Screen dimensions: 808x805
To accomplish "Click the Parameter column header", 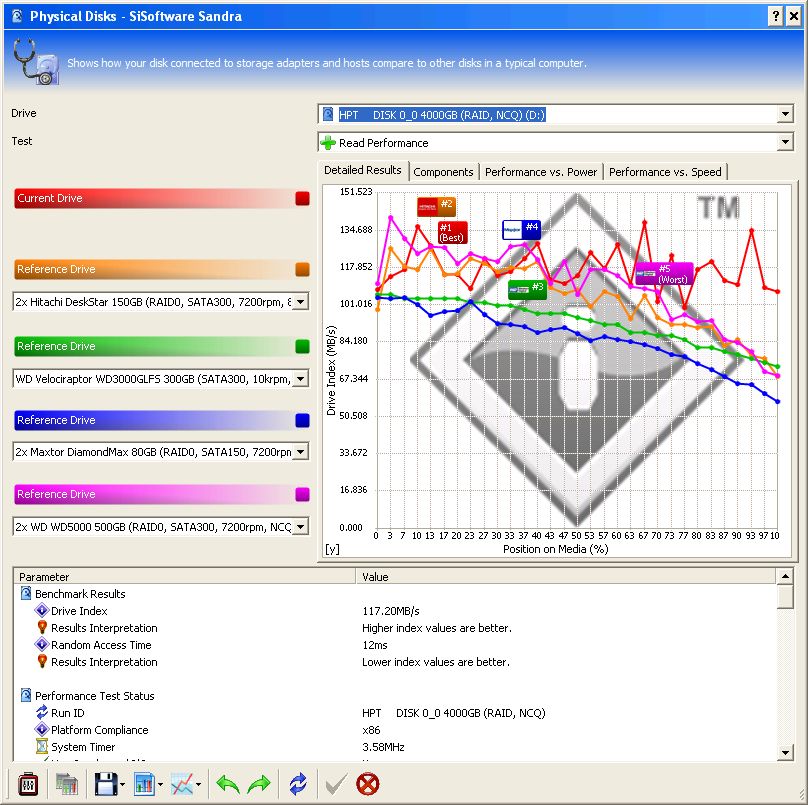I will coord(186,577).
